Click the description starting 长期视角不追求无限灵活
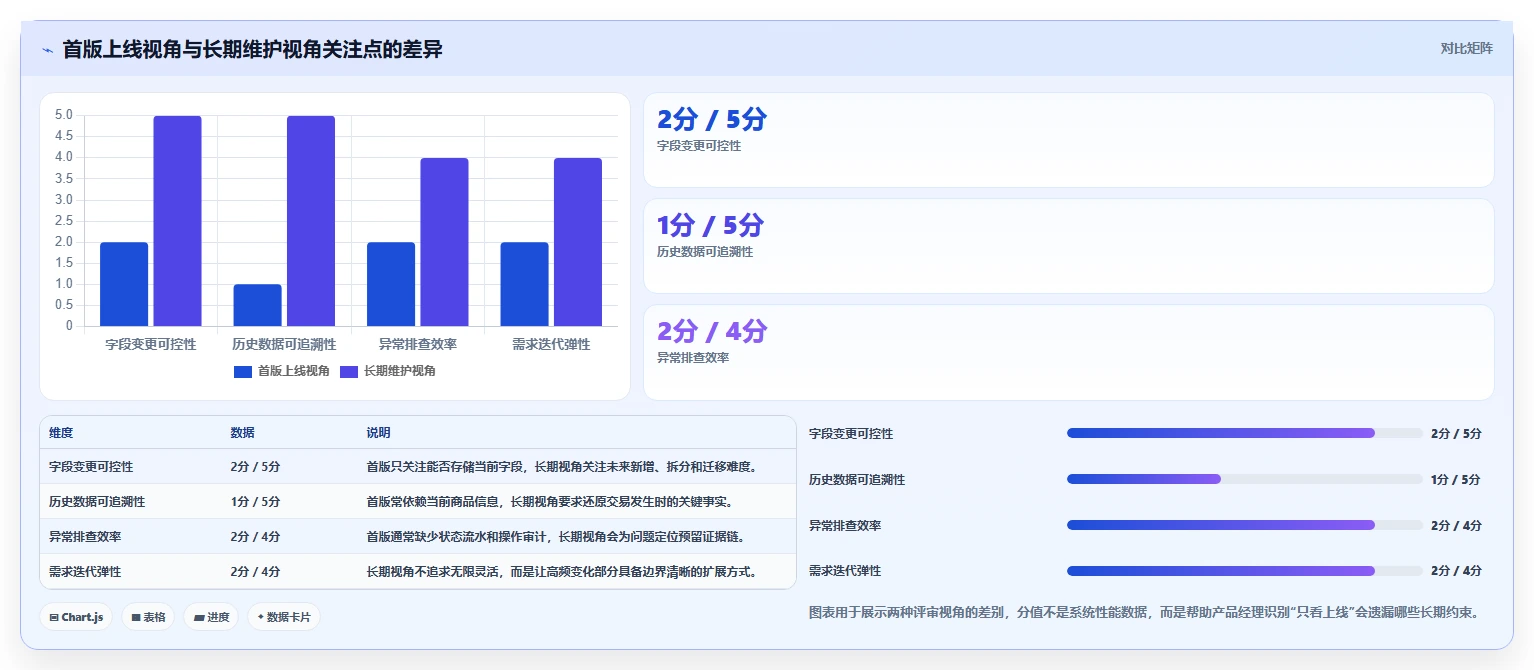 (x=563, y=572)
